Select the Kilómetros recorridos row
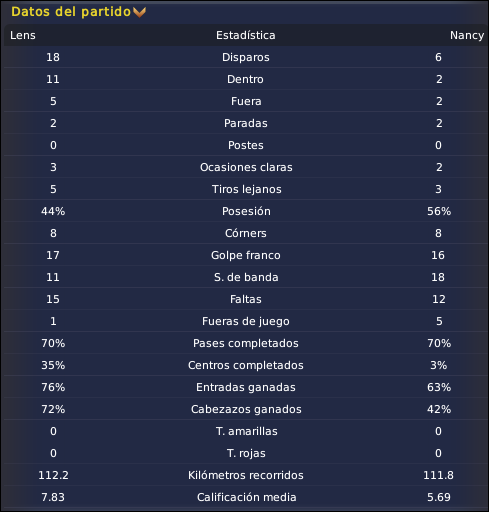 [x=246, y=475]
